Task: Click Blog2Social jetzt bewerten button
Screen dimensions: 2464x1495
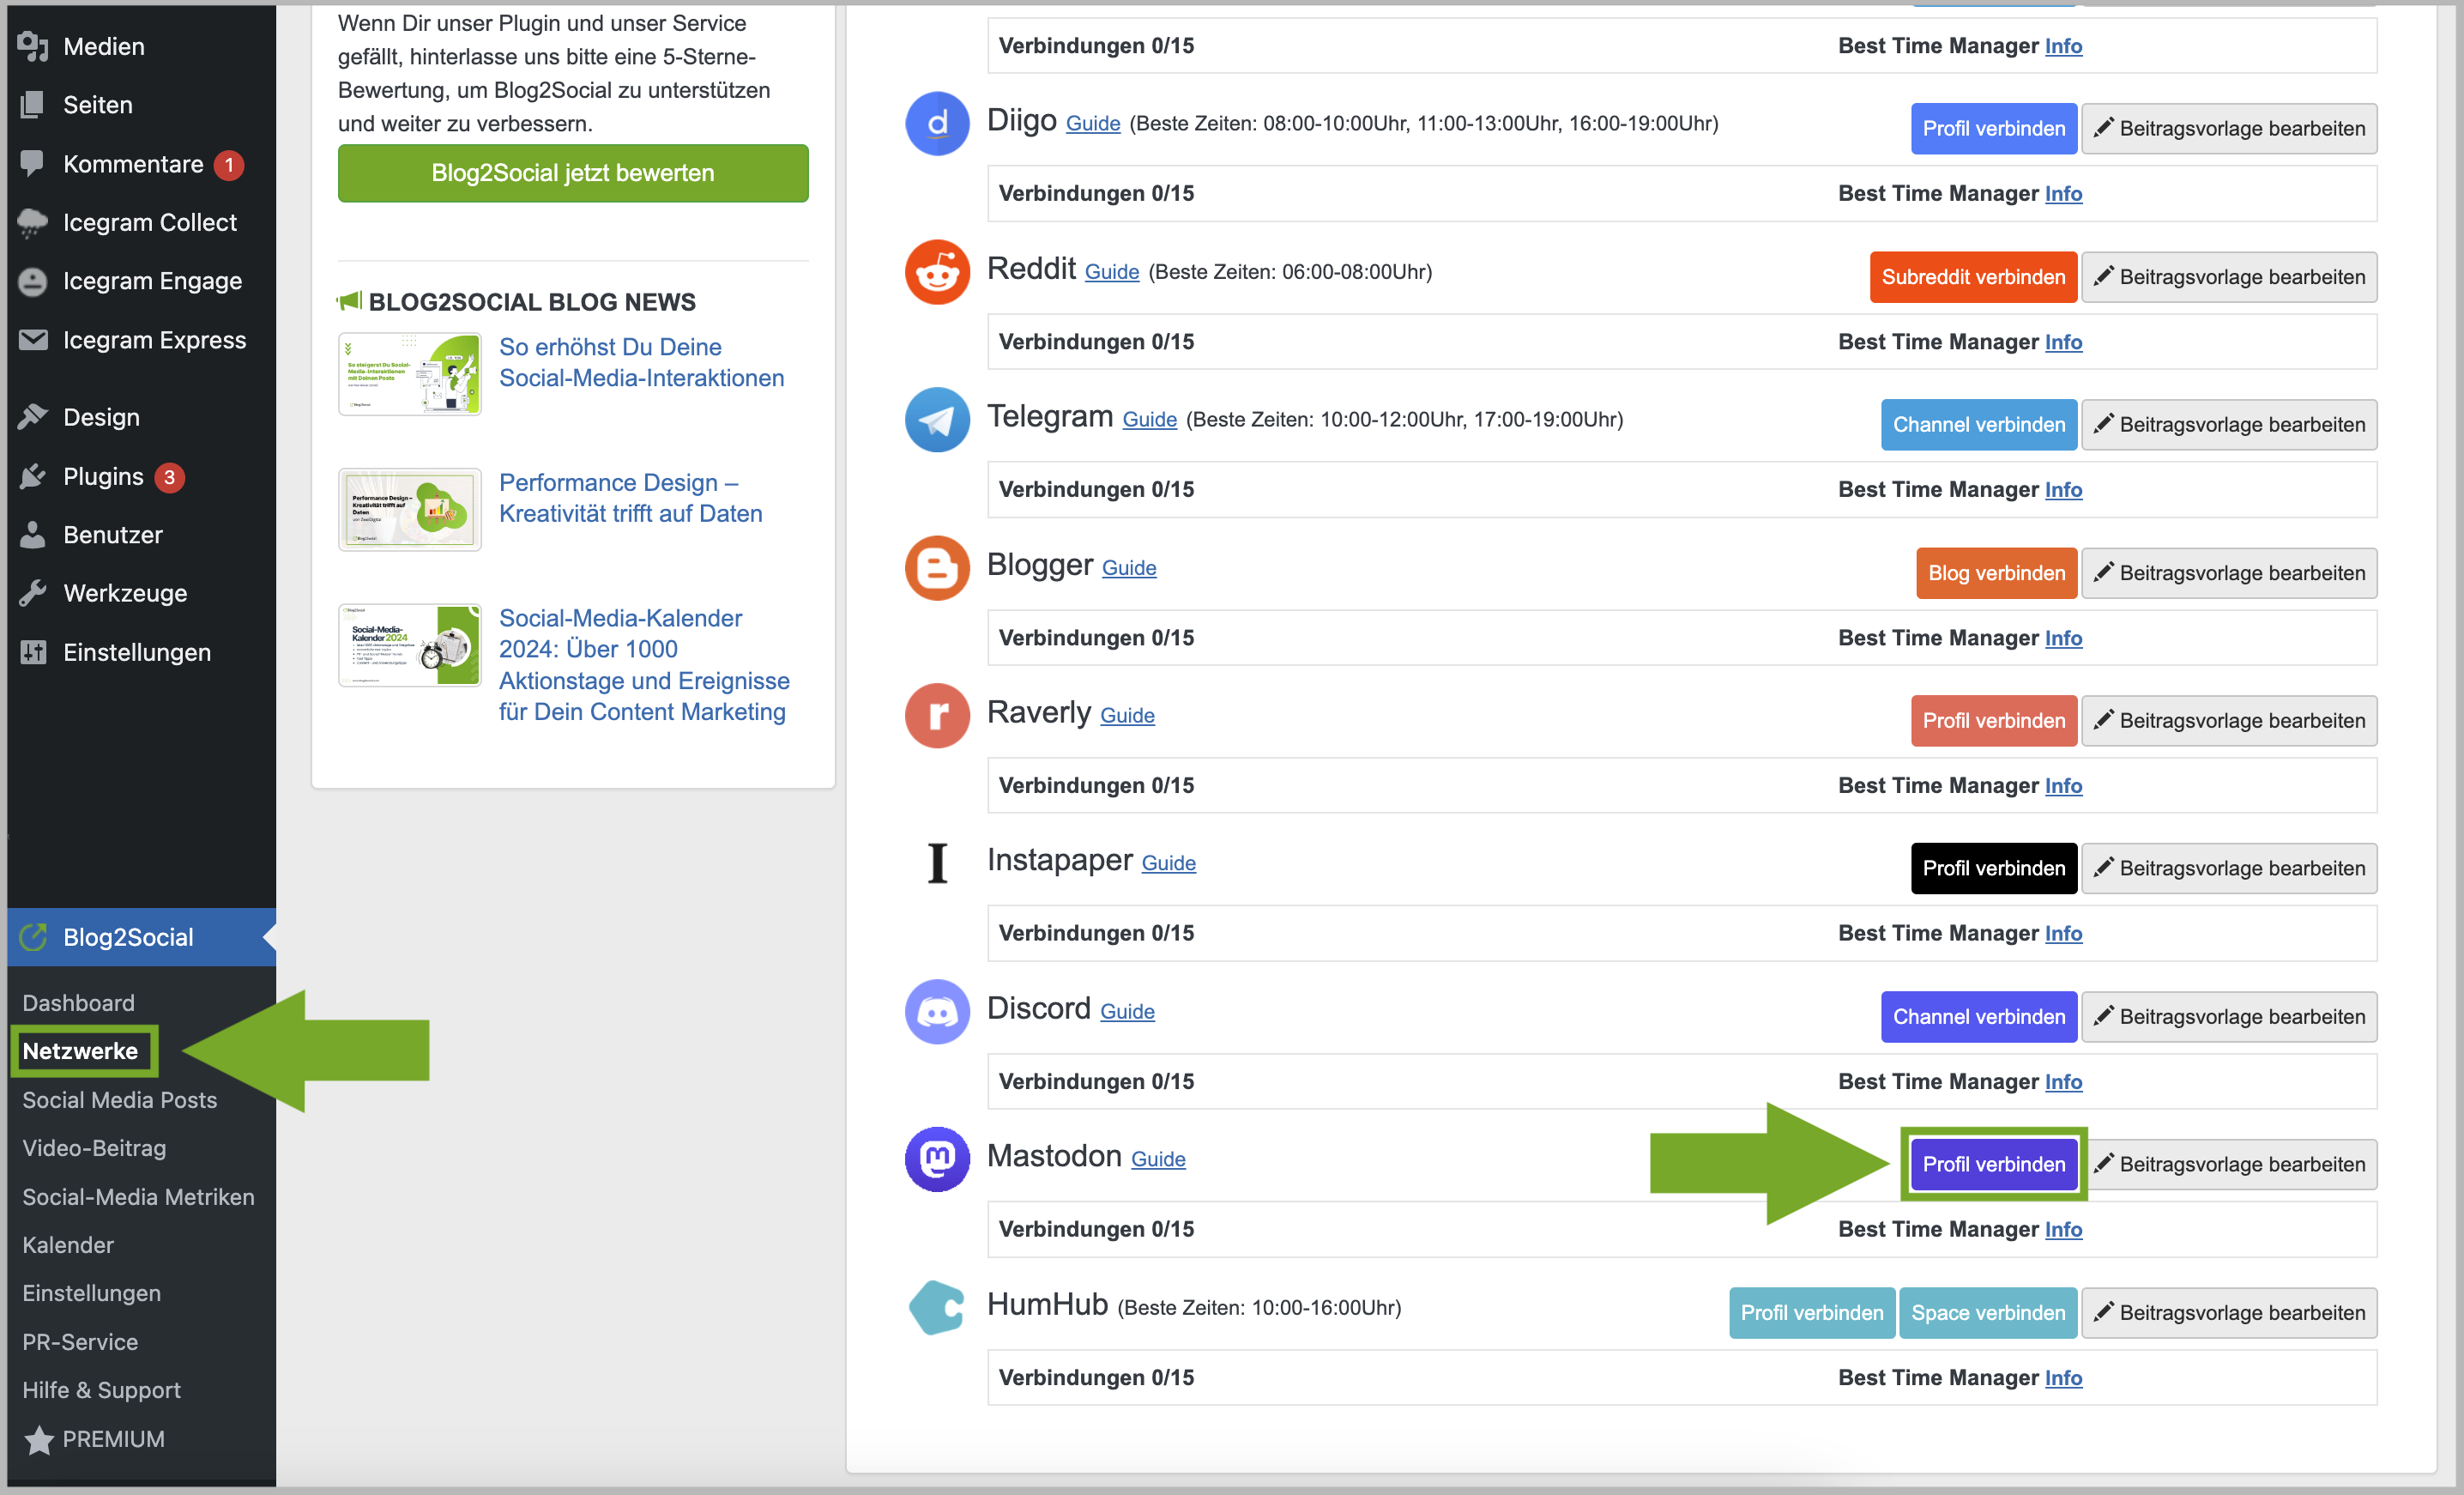Action: click(573, 173)
